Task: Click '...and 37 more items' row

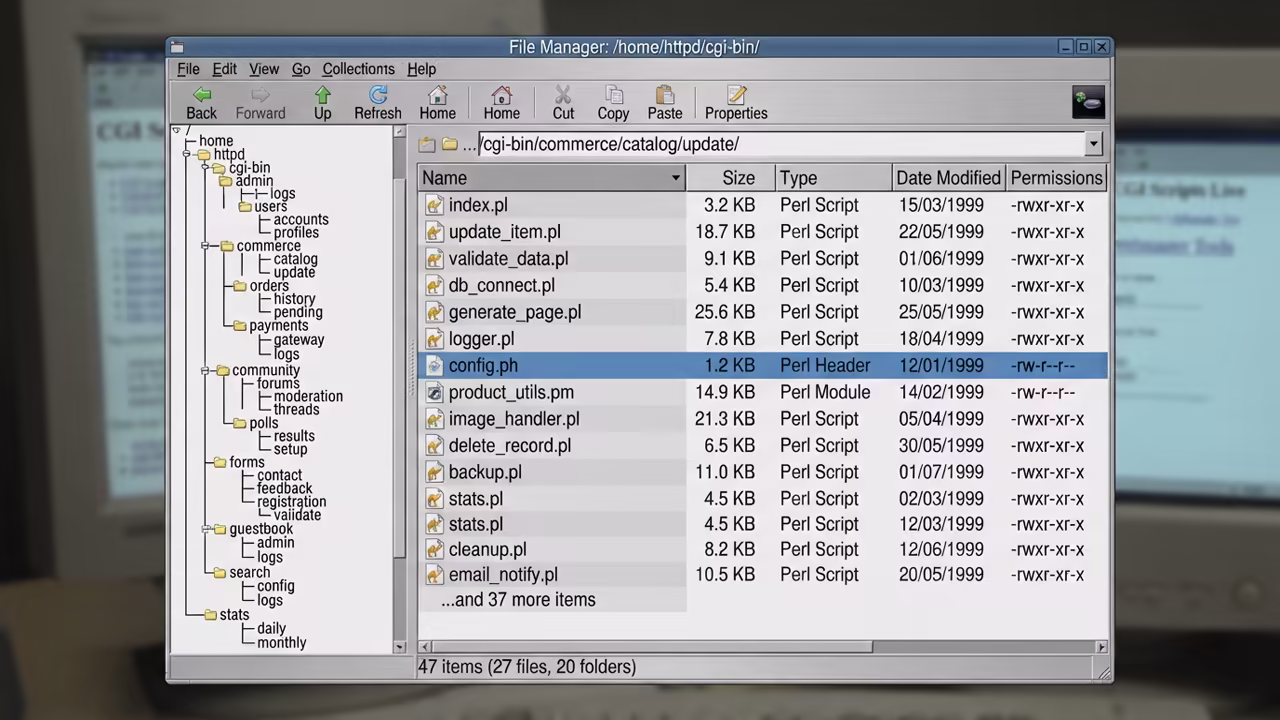Action: pos(518,600)
